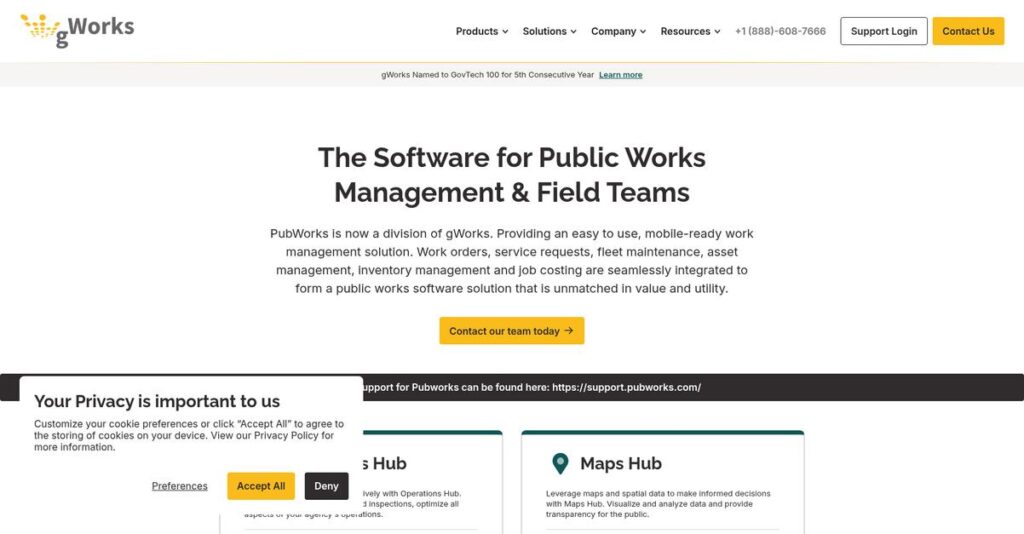The image size is (1024, 534).
Task: Open cookie Preferences link
Action: [180, 486]
